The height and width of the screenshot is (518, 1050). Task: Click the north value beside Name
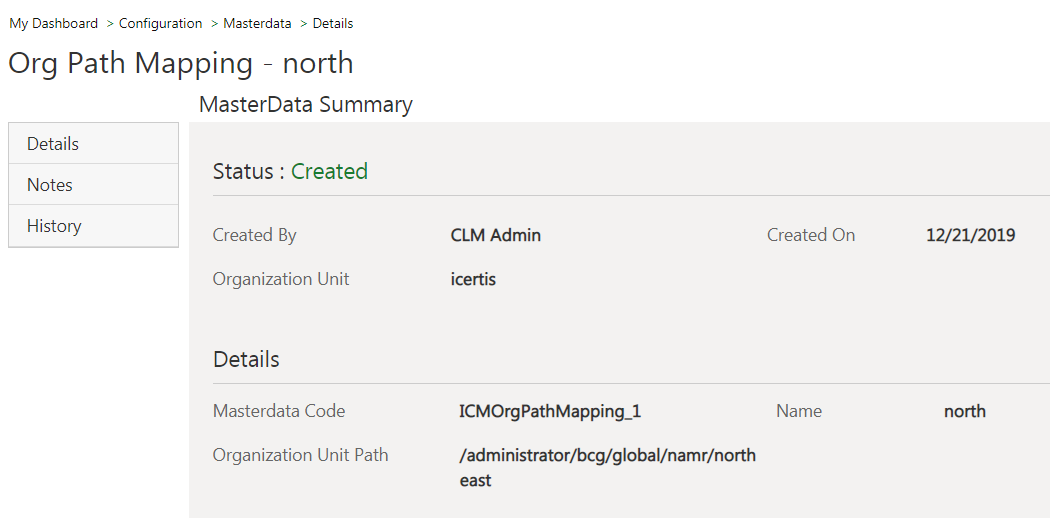964,411
